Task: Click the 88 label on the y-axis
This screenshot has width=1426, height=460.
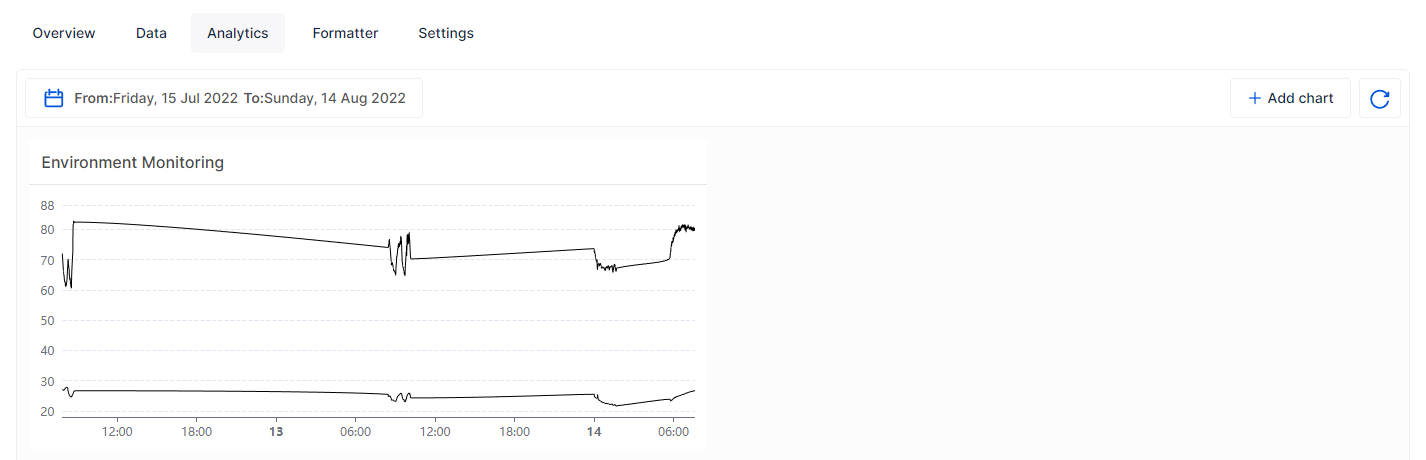Action: 47,205
